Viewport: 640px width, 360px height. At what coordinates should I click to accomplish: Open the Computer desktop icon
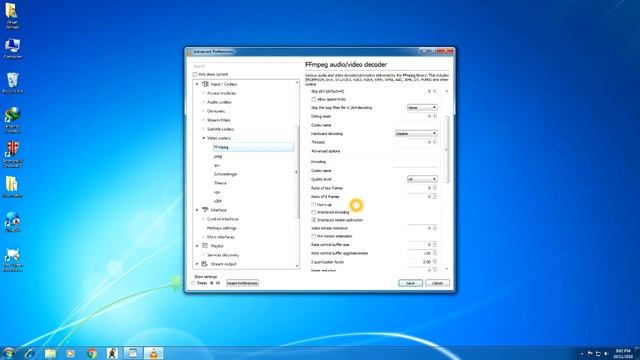click(12, 49)
